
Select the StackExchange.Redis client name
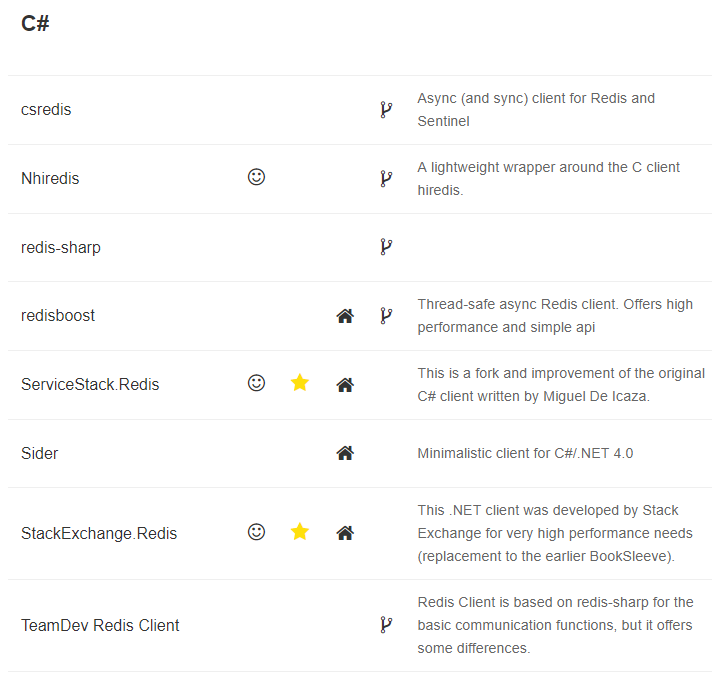[x=99, y=533]
